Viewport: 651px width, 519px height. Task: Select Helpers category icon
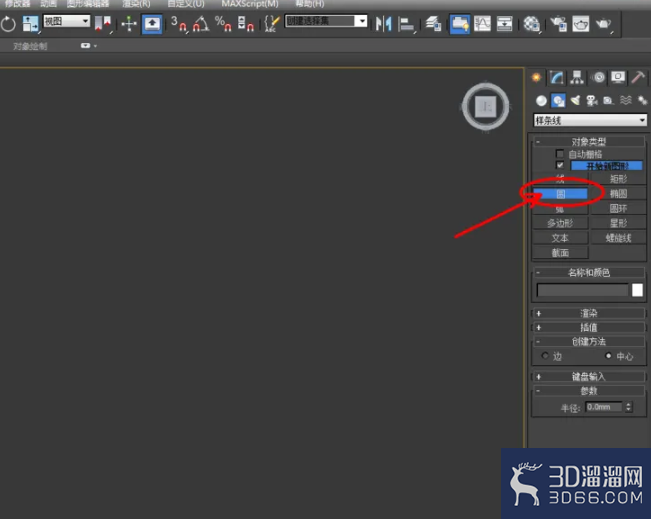[x=608, y=100]
